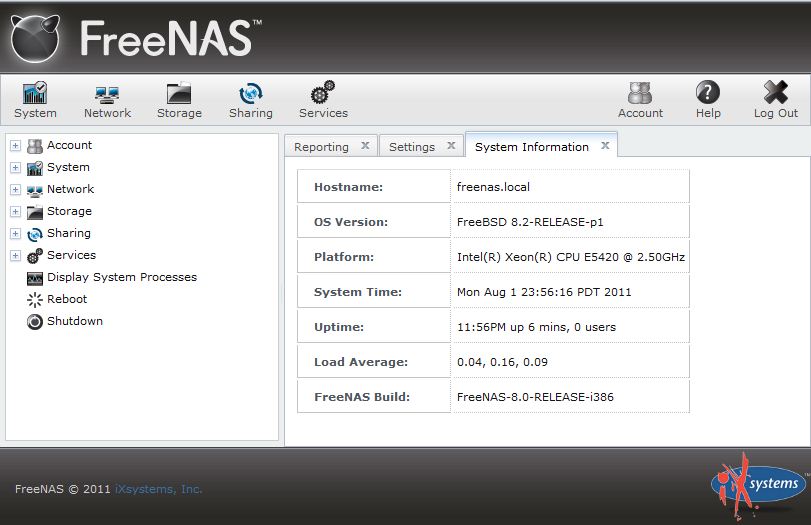Click the Services gears icon in the tree
The width and height of the screenshot is (811, 525).
pos(35,256)
